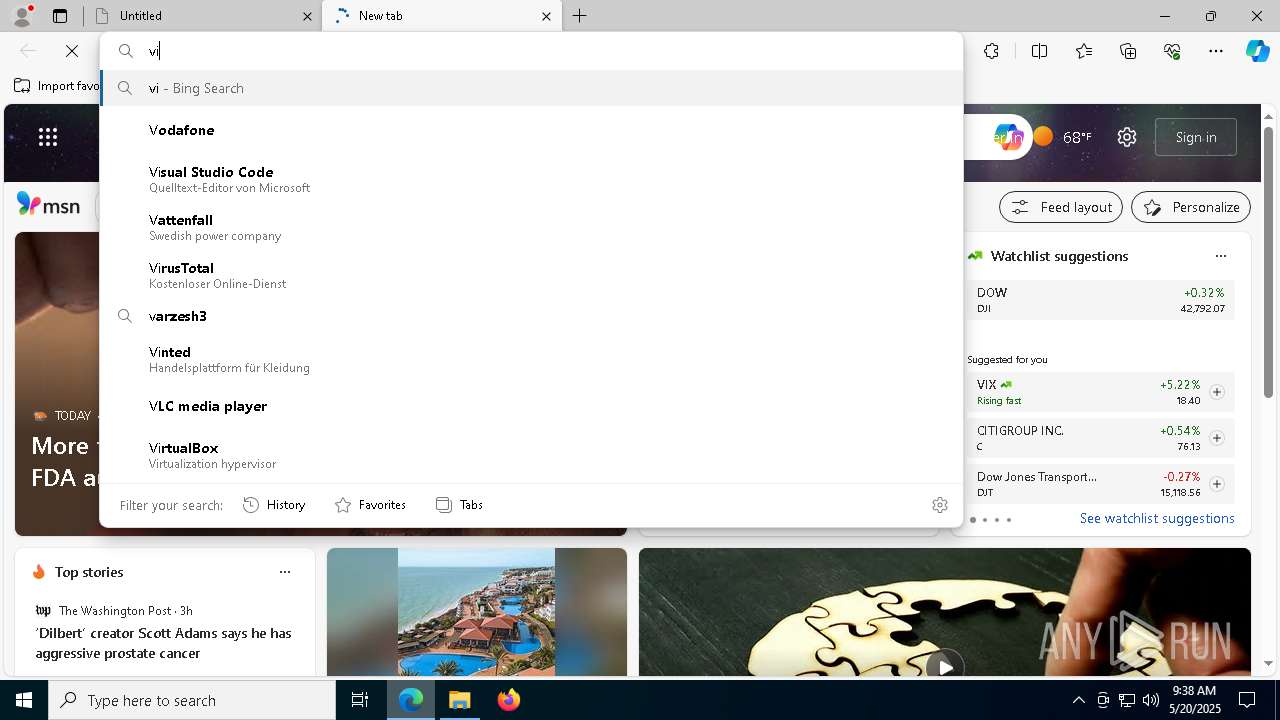Open address bar settings gear
Viewport: 1280px width, 720px height.
(939, 505)
